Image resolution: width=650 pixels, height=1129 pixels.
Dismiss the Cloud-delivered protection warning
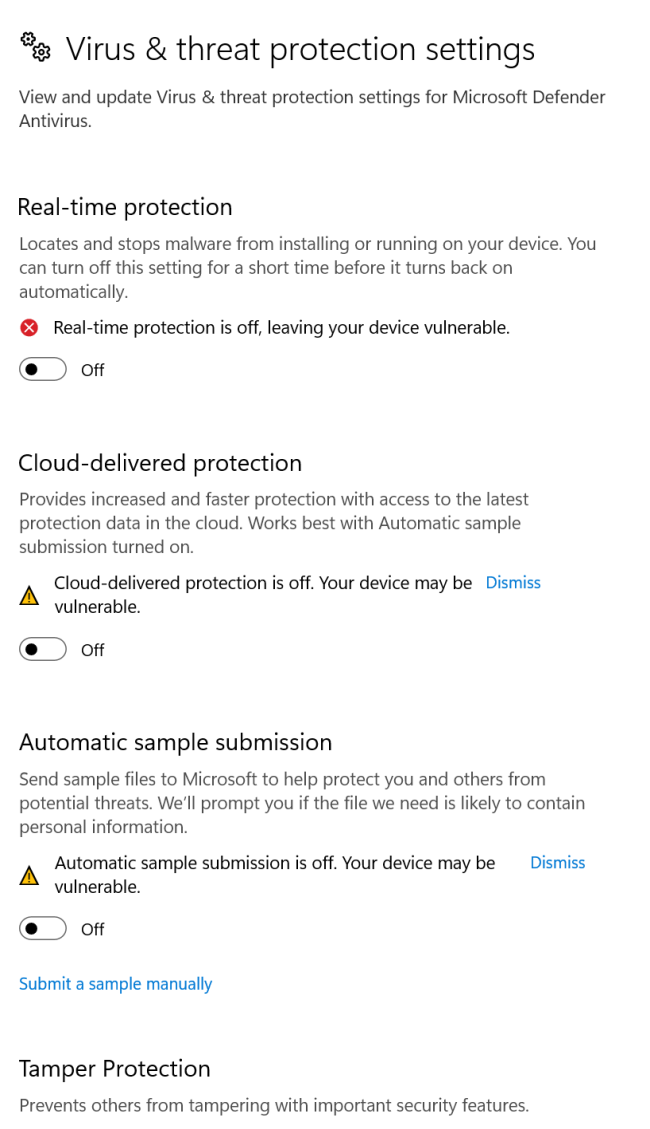(513, 583)
